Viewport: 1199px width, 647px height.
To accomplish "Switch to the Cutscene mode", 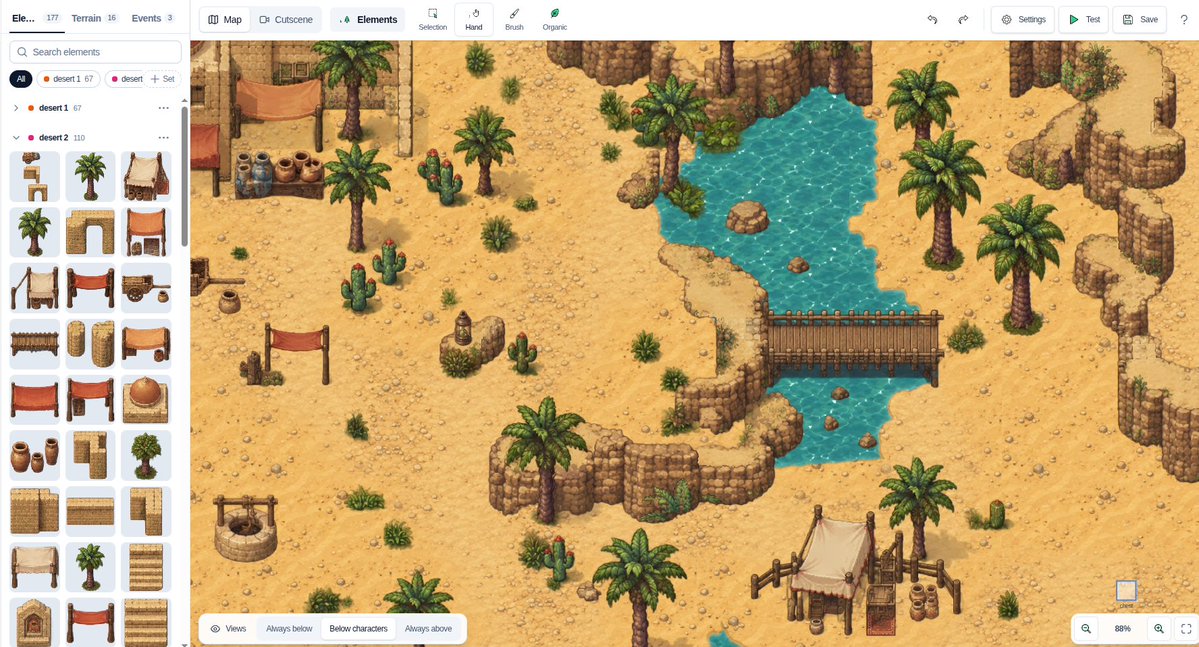I will pos(286,19).
